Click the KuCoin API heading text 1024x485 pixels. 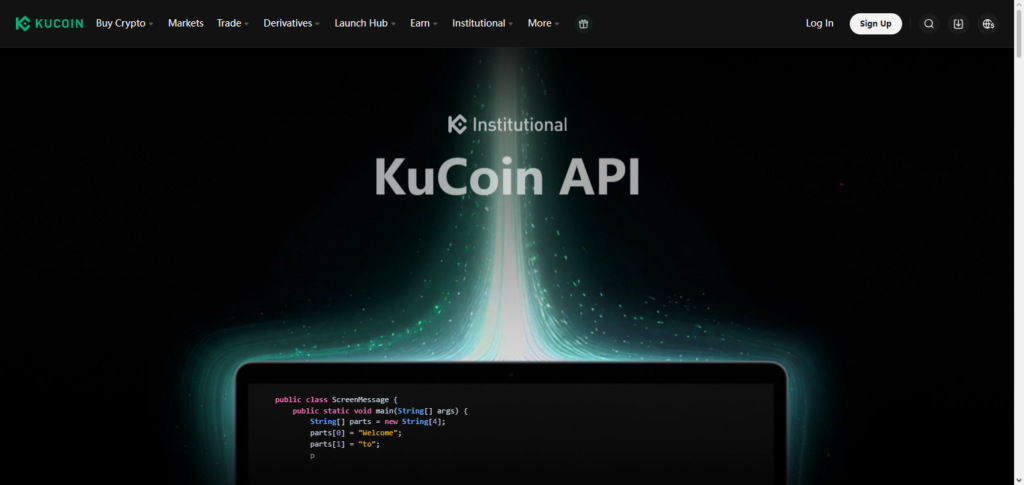(507, 177)
